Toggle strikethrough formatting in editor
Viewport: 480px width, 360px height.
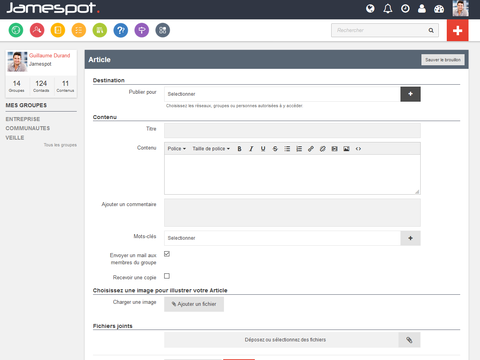(275, 149)
